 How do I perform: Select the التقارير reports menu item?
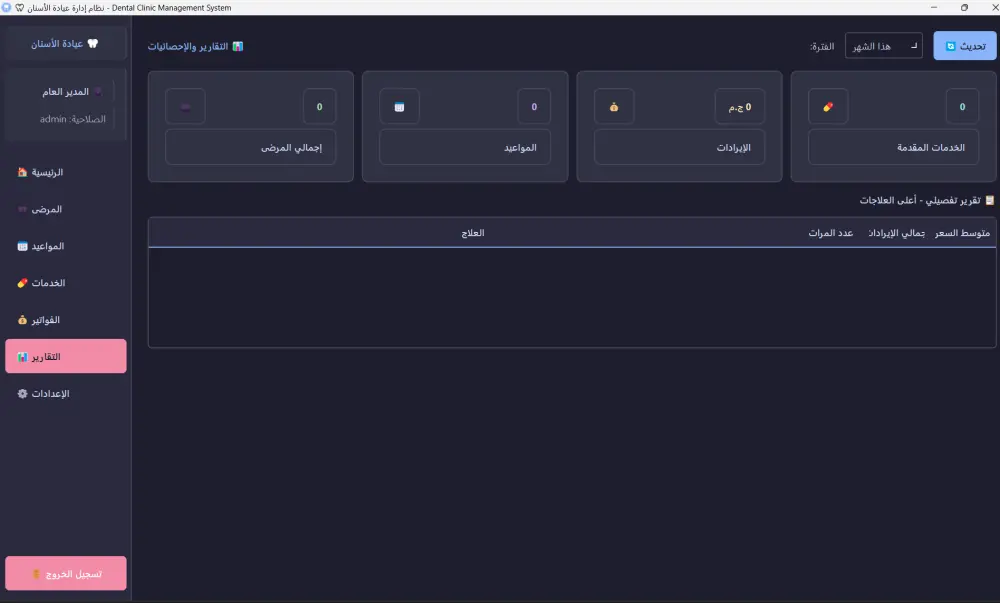click(66, 356)
